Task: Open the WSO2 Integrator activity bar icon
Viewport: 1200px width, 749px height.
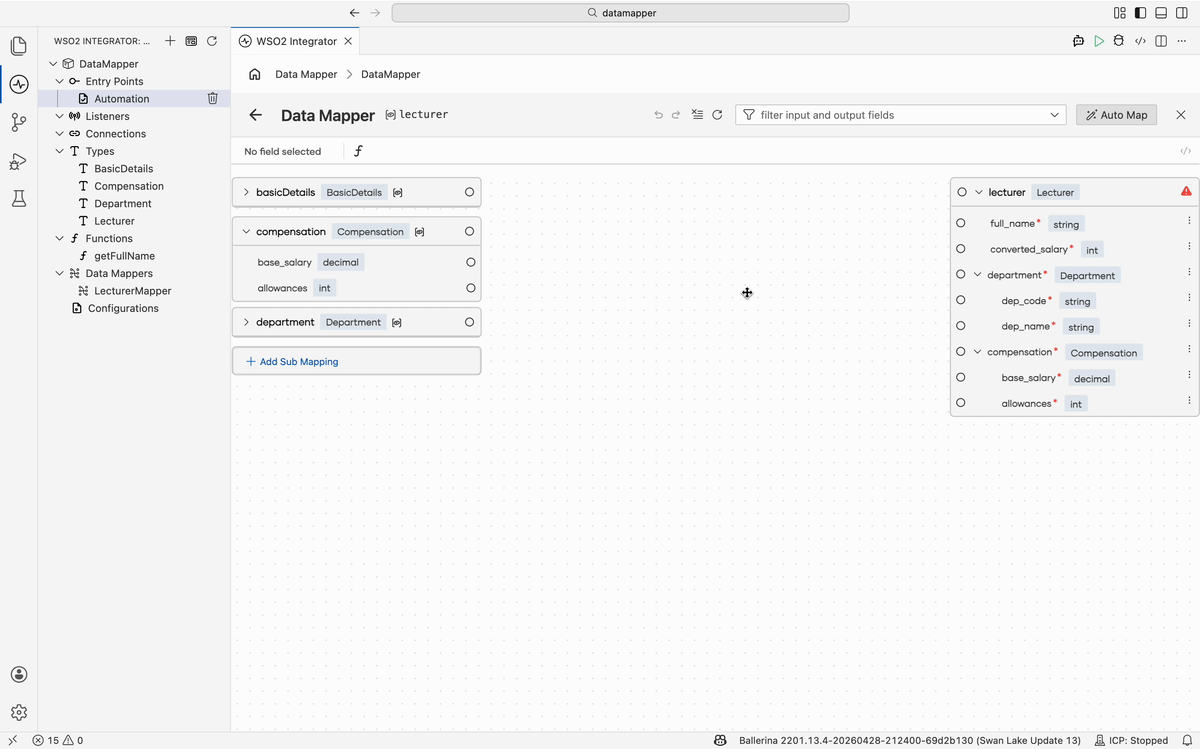Action: click(x=18, y=84)
